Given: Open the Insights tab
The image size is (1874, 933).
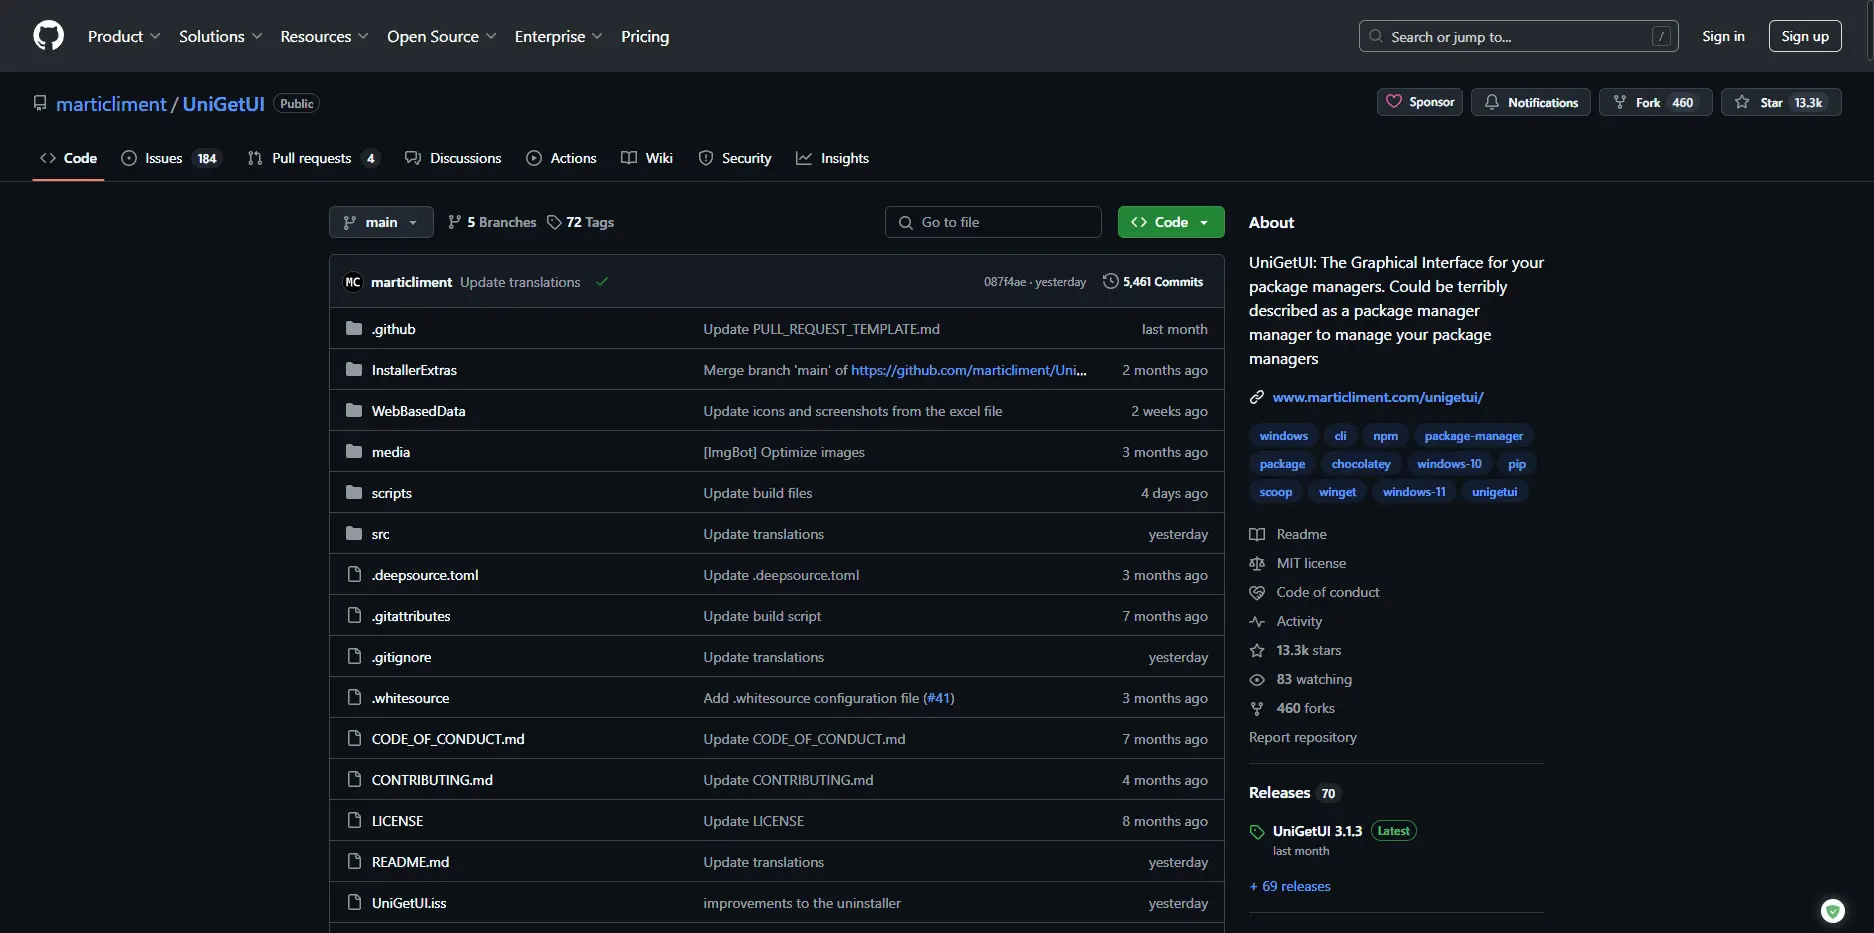Looking at the screenshot, I should pyautogui.click(x=832, y=158).
